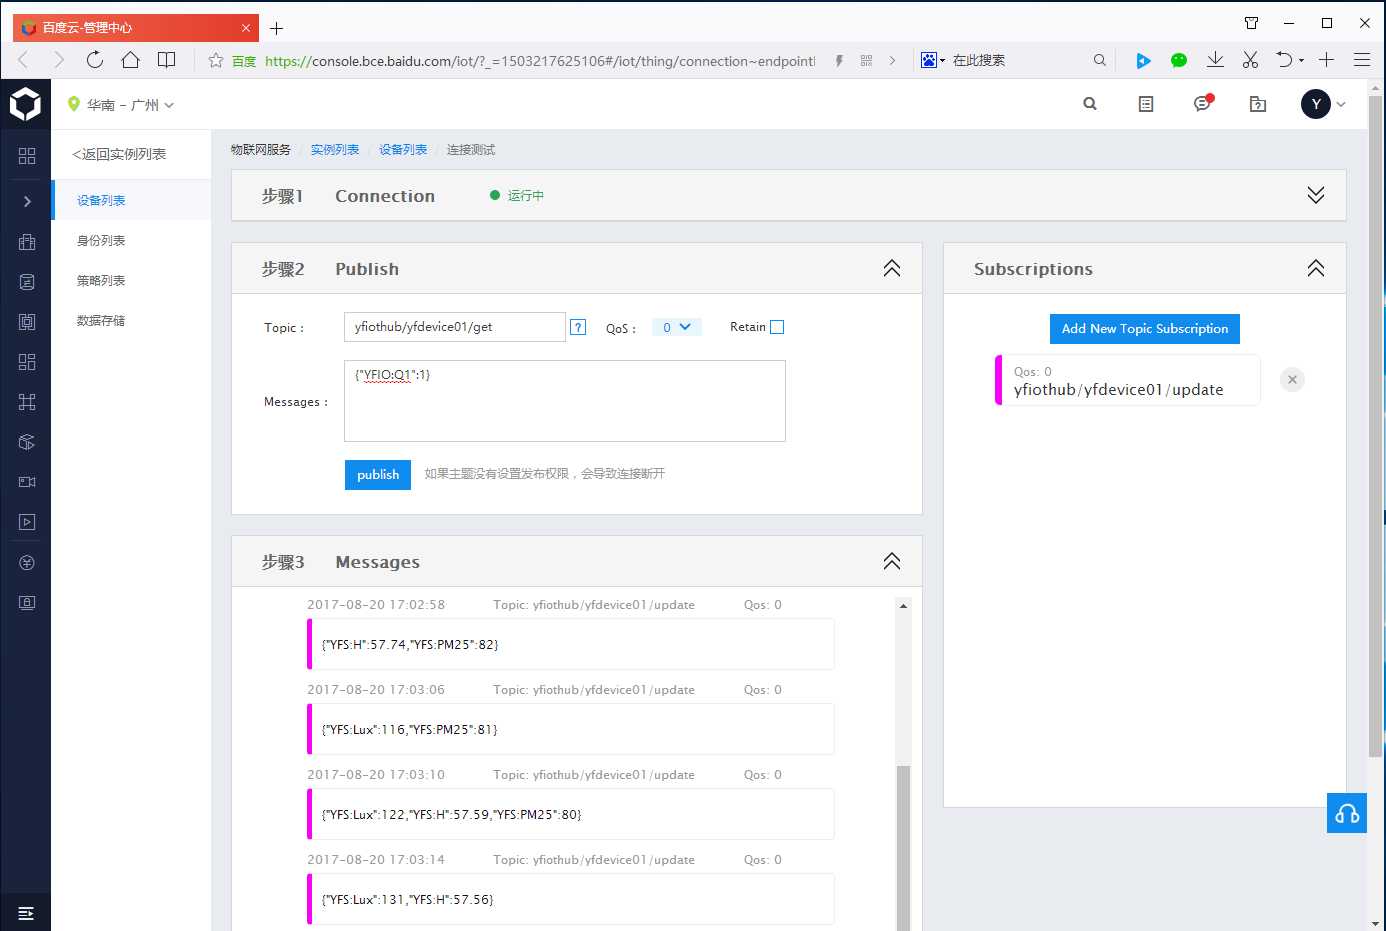Click the green WeChat toolbar icon
The width and height of the screenshot is (1386, 931).
(1179, 60)
